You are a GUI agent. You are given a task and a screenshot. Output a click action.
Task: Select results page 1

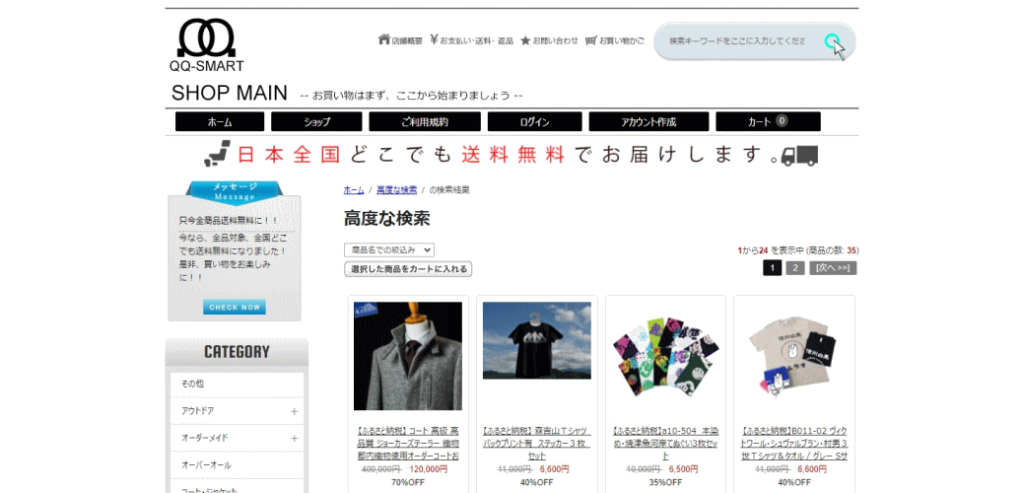point(772,268)
